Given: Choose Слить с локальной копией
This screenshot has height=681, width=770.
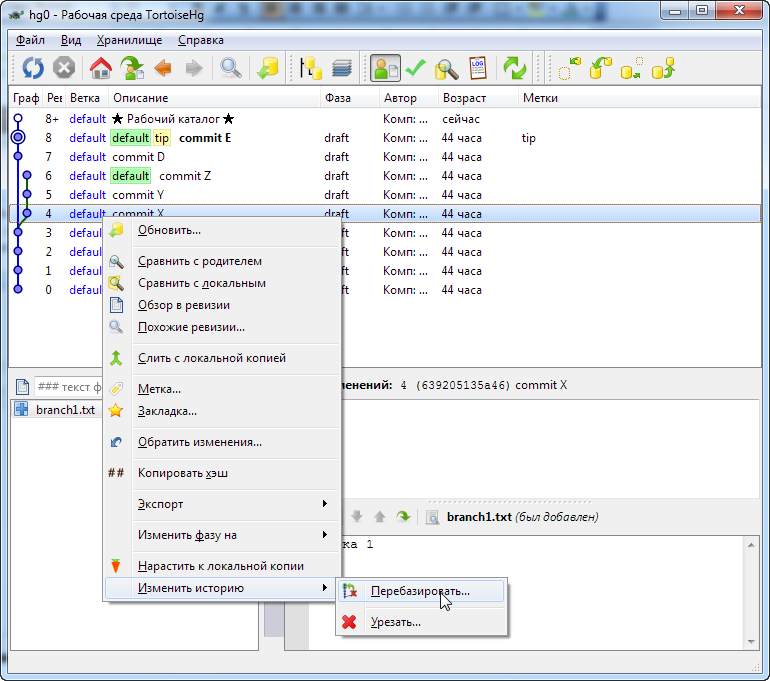Looking at the screenshot, I should click(221, 358).
